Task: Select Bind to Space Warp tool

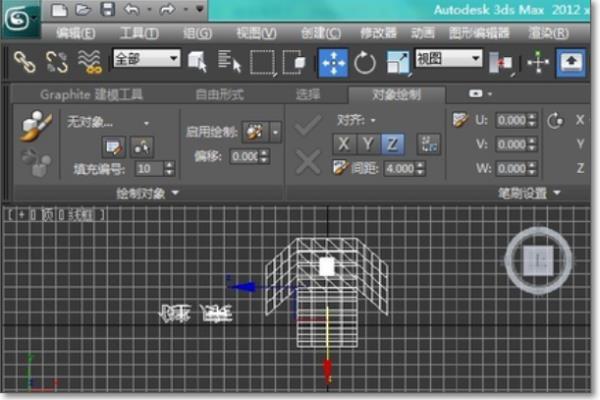Action: pos(90,62)
